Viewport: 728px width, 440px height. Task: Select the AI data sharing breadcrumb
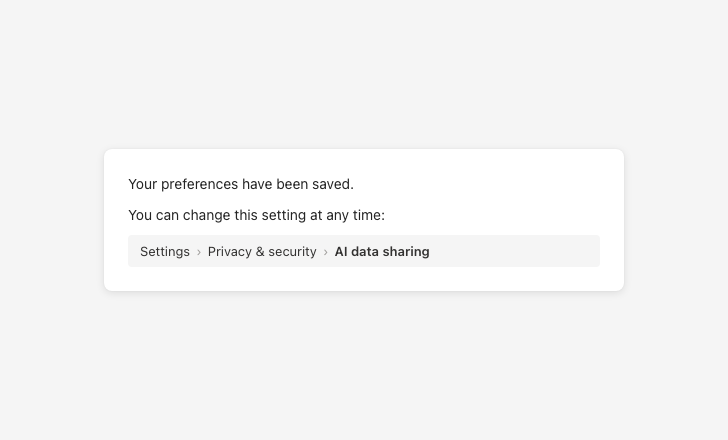pos(382,252)
